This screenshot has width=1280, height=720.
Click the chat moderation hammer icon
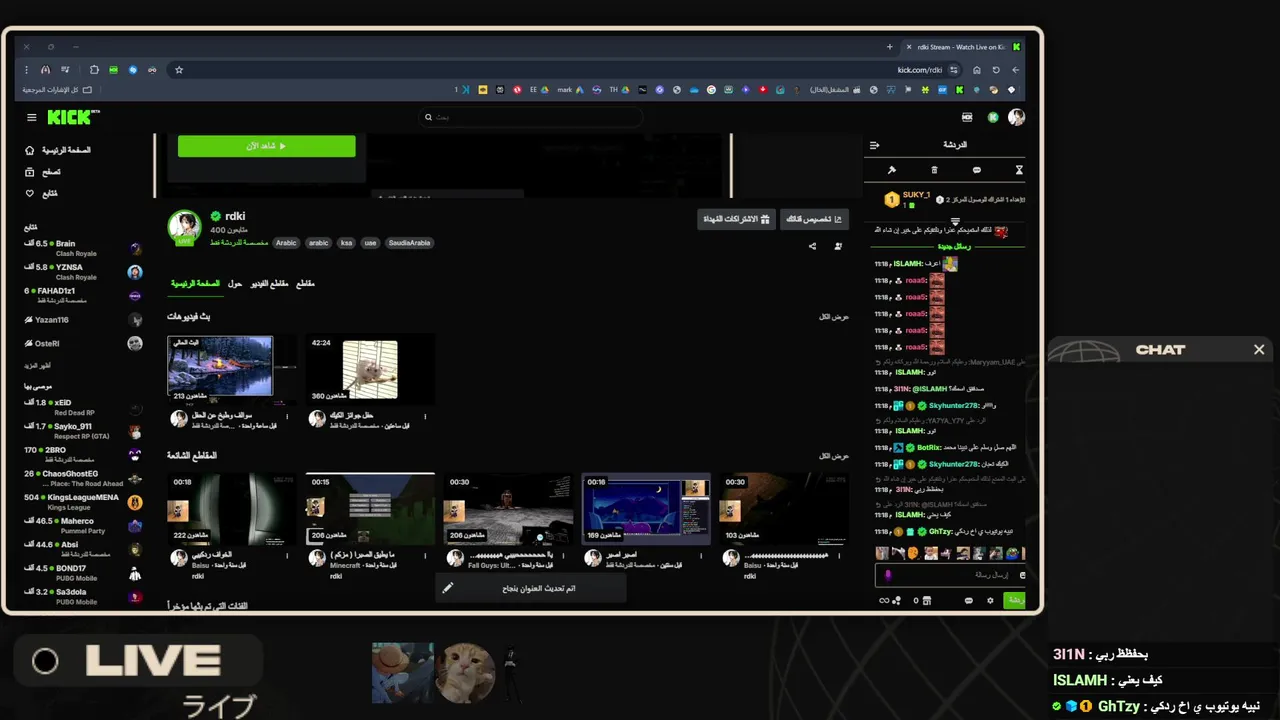(x=891, y=170)
